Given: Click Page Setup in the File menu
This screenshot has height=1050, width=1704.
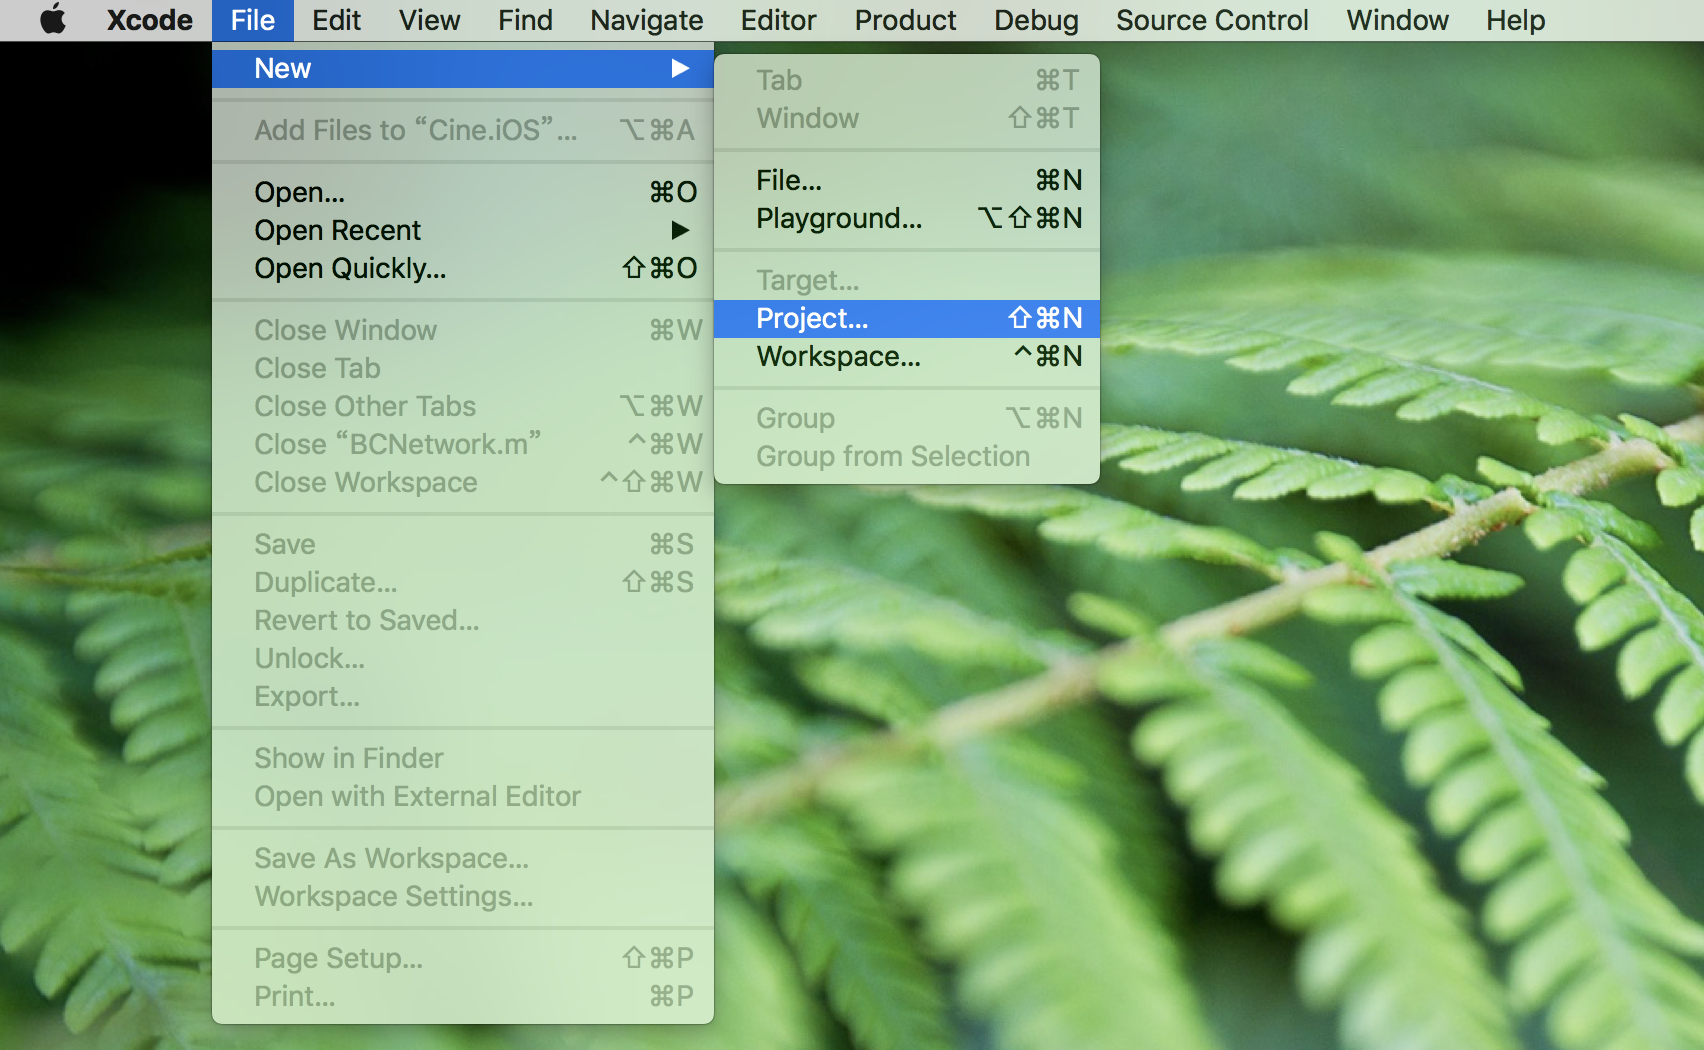Looking at the screenshot, I should (339, 957).
